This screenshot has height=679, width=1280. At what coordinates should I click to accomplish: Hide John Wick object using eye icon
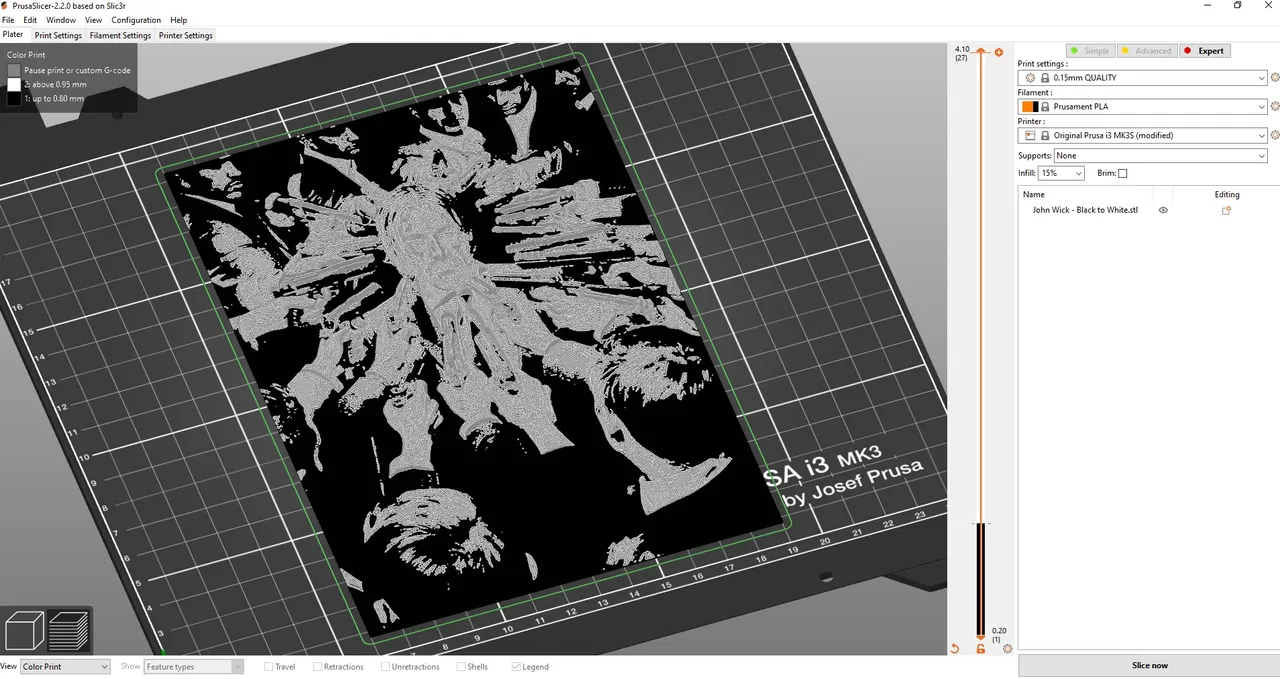click(x=1163, y=210)
